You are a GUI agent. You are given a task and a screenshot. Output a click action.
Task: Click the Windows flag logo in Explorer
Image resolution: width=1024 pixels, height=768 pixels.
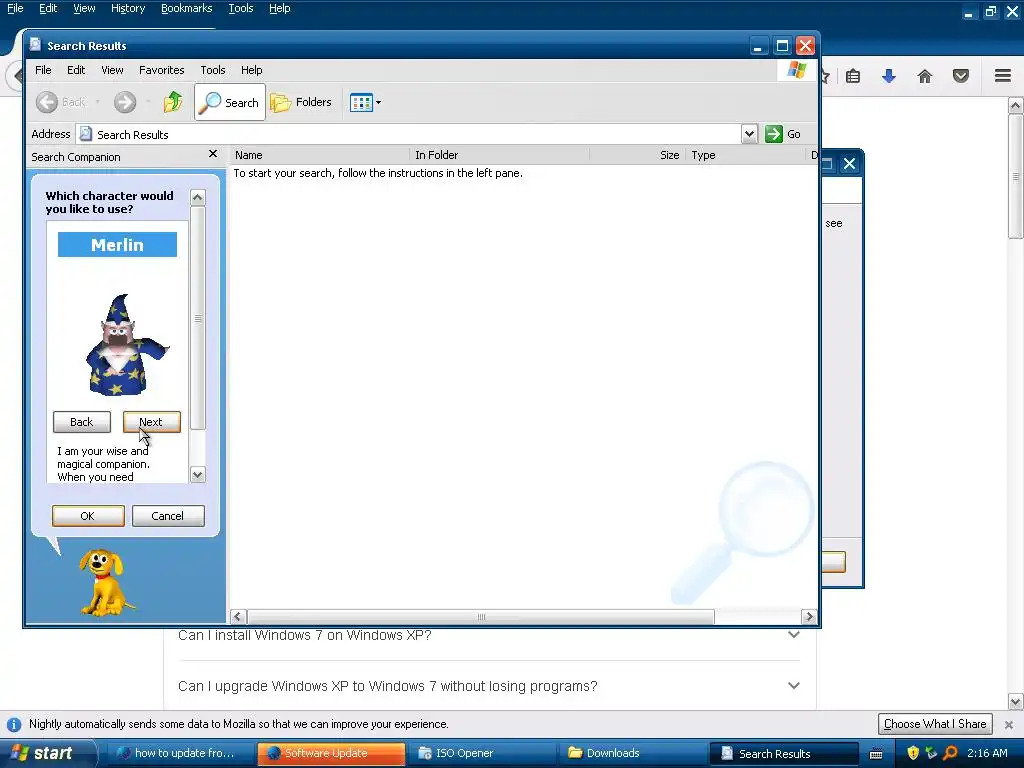797,69
